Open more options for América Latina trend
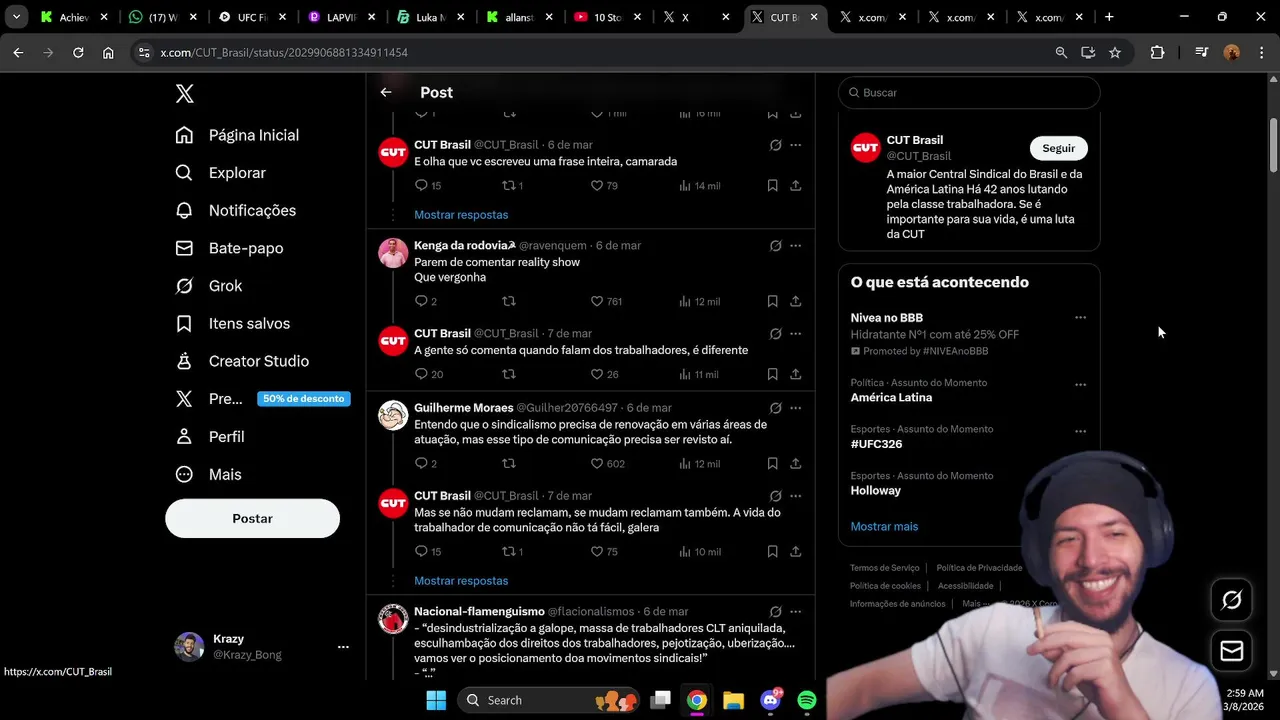 [1080, 385]
